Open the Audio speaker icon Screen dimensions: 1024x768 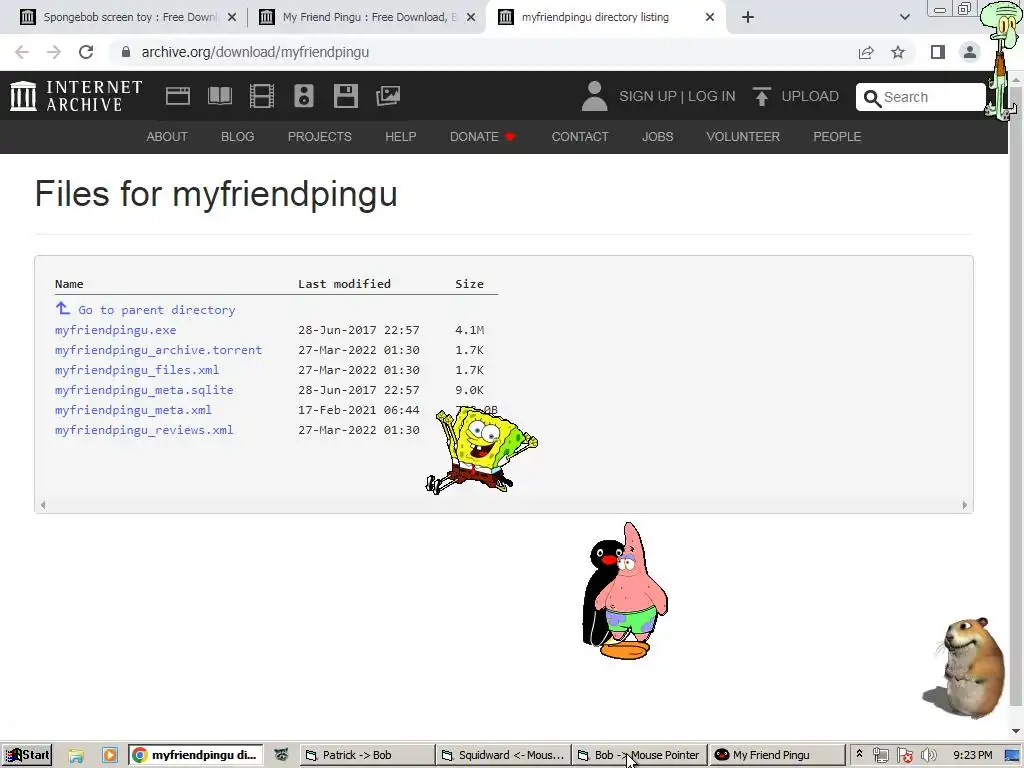304,96
